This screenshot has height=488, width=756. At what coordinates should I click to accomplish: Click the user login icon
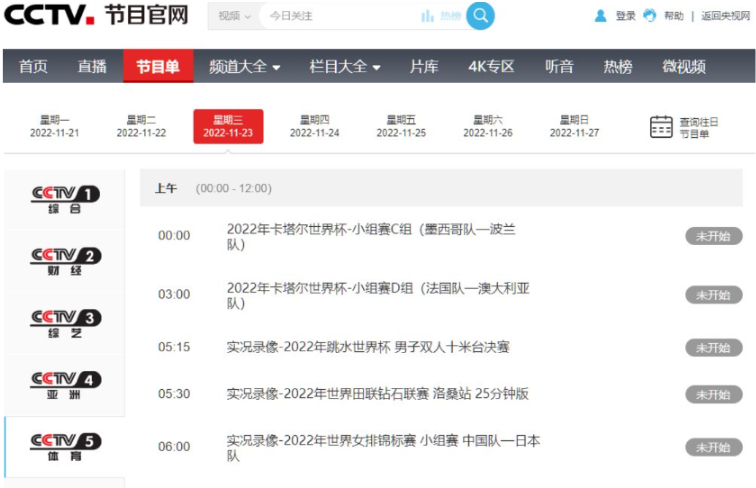point(601,16)
